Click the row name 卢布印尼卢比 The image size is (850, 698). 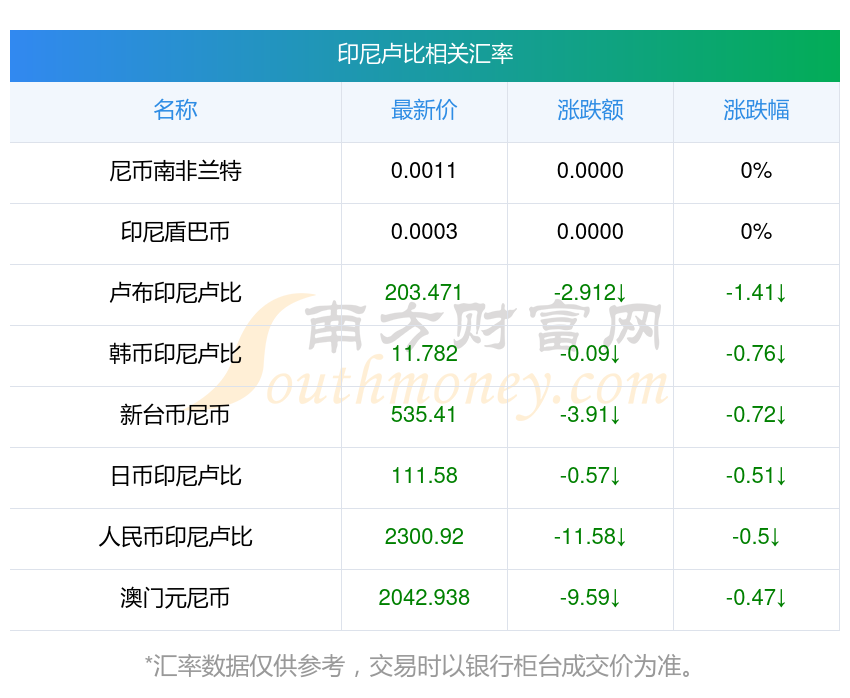click(175, 293)
